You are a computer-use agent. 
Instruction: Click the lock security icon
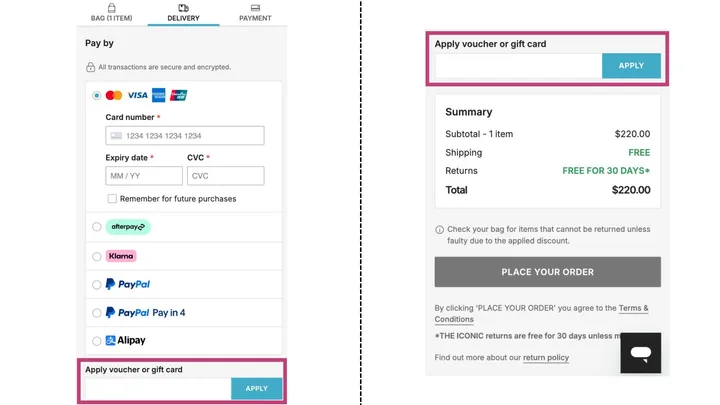pos(90,67)
